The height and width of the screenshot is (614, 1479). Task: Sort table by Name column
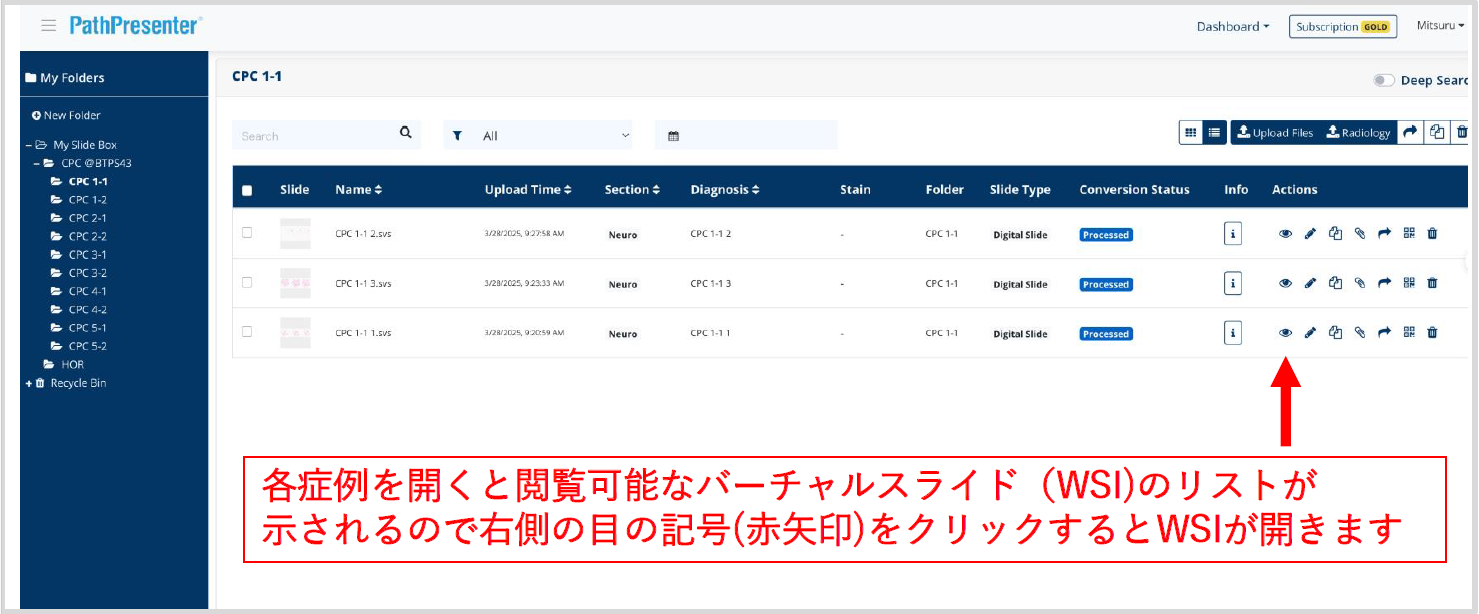[x=358, y=190]
